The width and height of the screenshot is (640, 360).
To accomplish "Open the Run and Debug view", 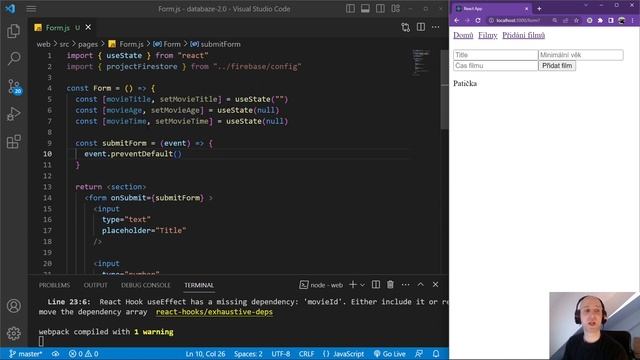I will tap(13, 114).
